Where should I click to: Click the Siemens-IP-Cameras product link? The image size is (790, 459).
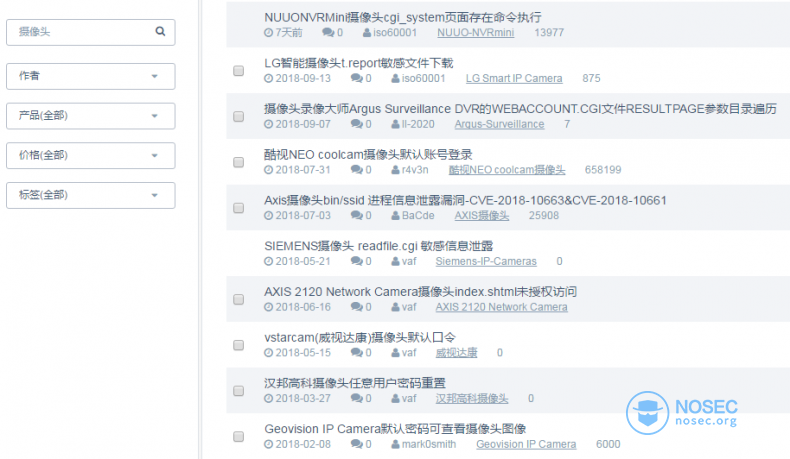tap(486, 261)
